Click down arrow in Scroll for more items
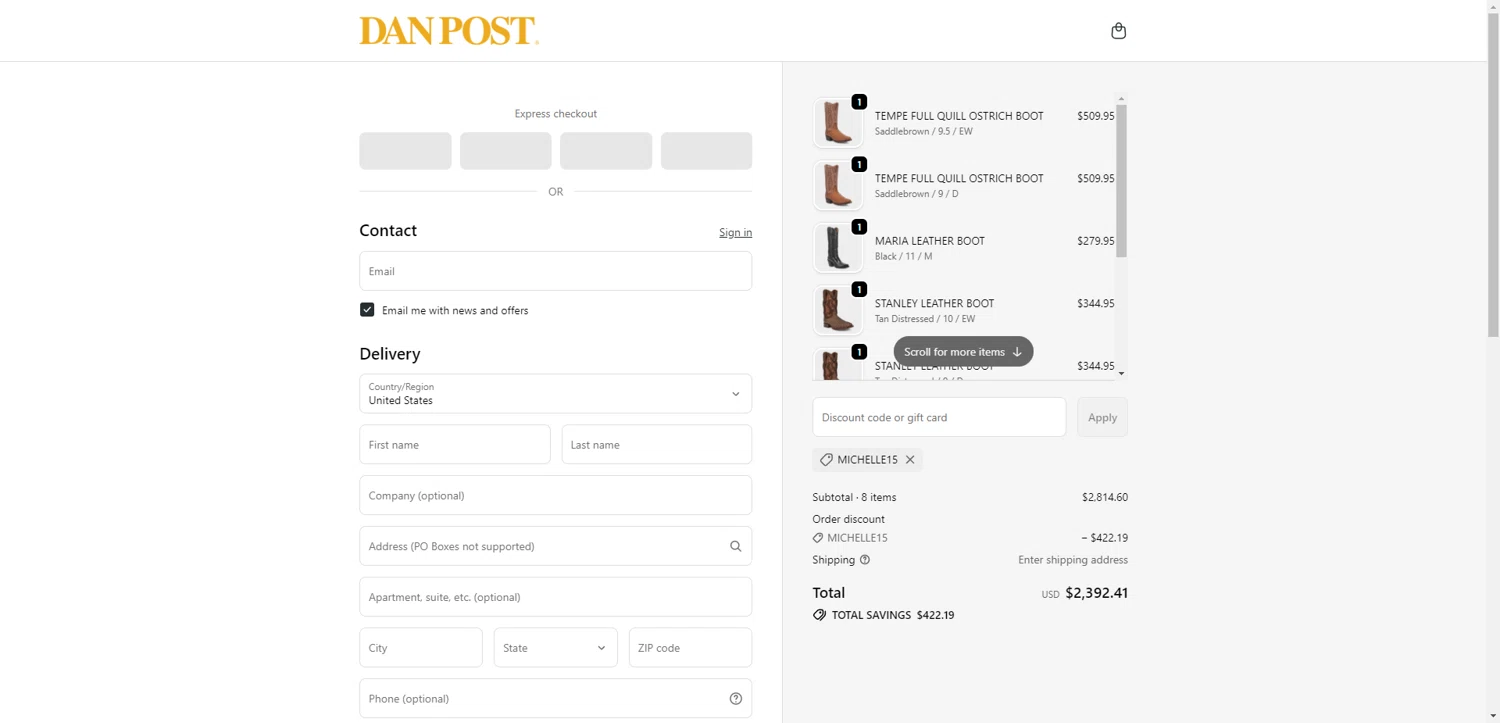This screenshot has height=723, width=1500. point(1017,352)
